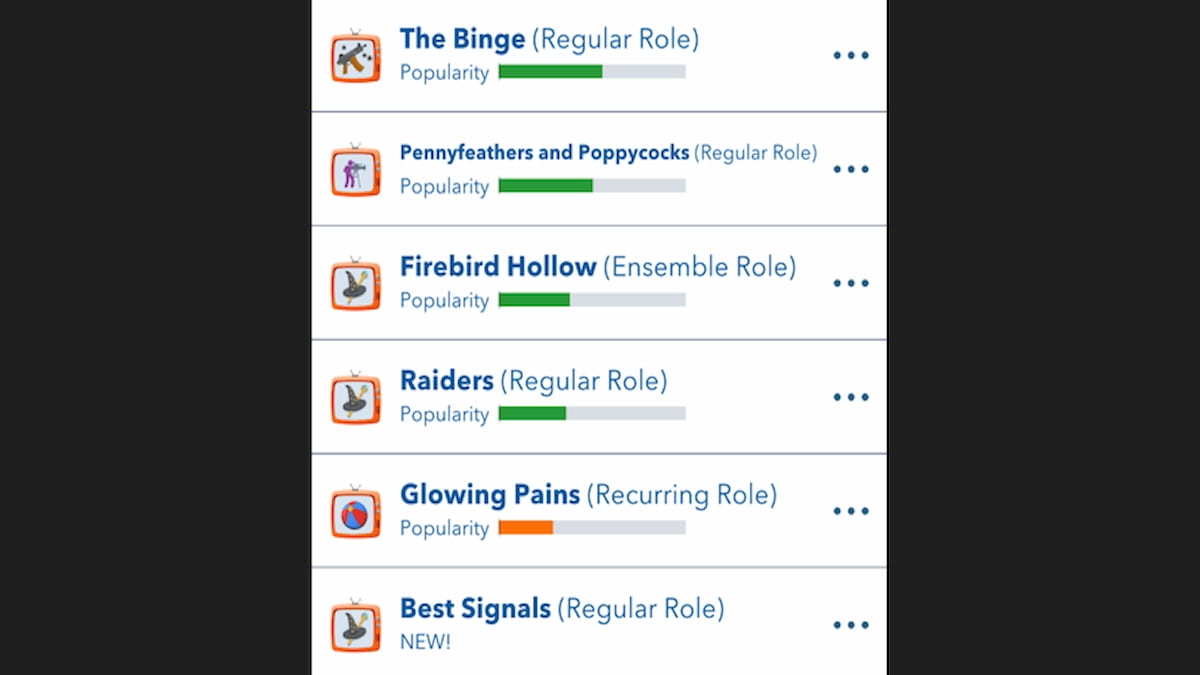Open options menu for The Binge
This screenshot has height=675, width=1200.
click(x=851, y=55)
